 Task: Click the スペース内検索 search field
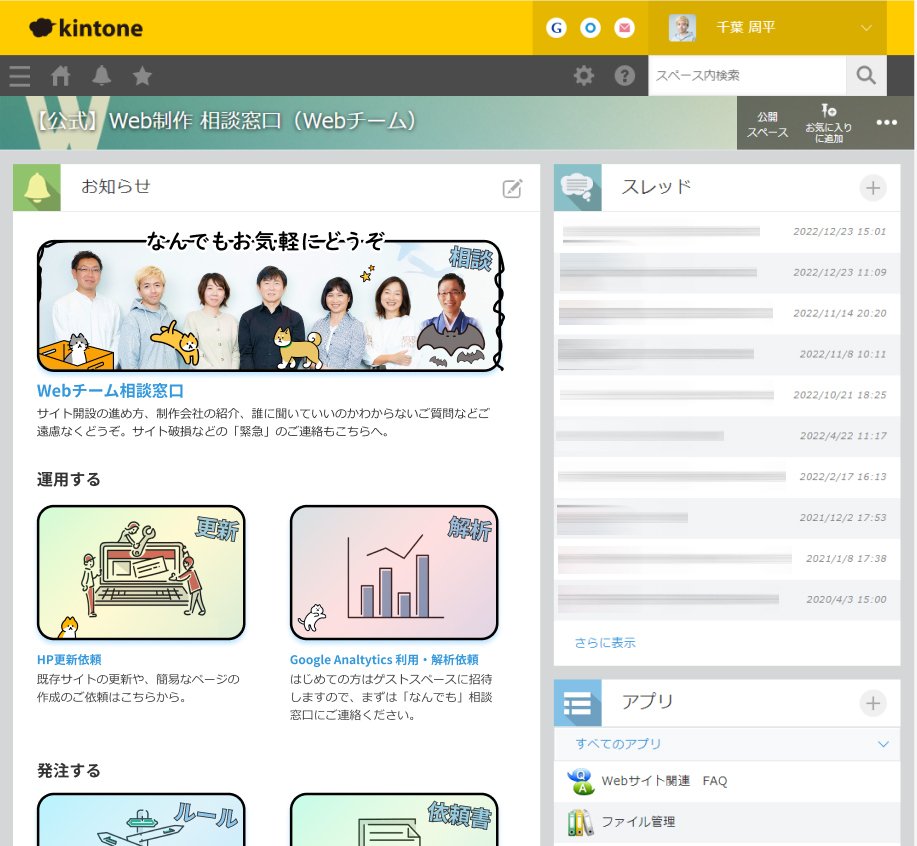[x=745, y=75]
